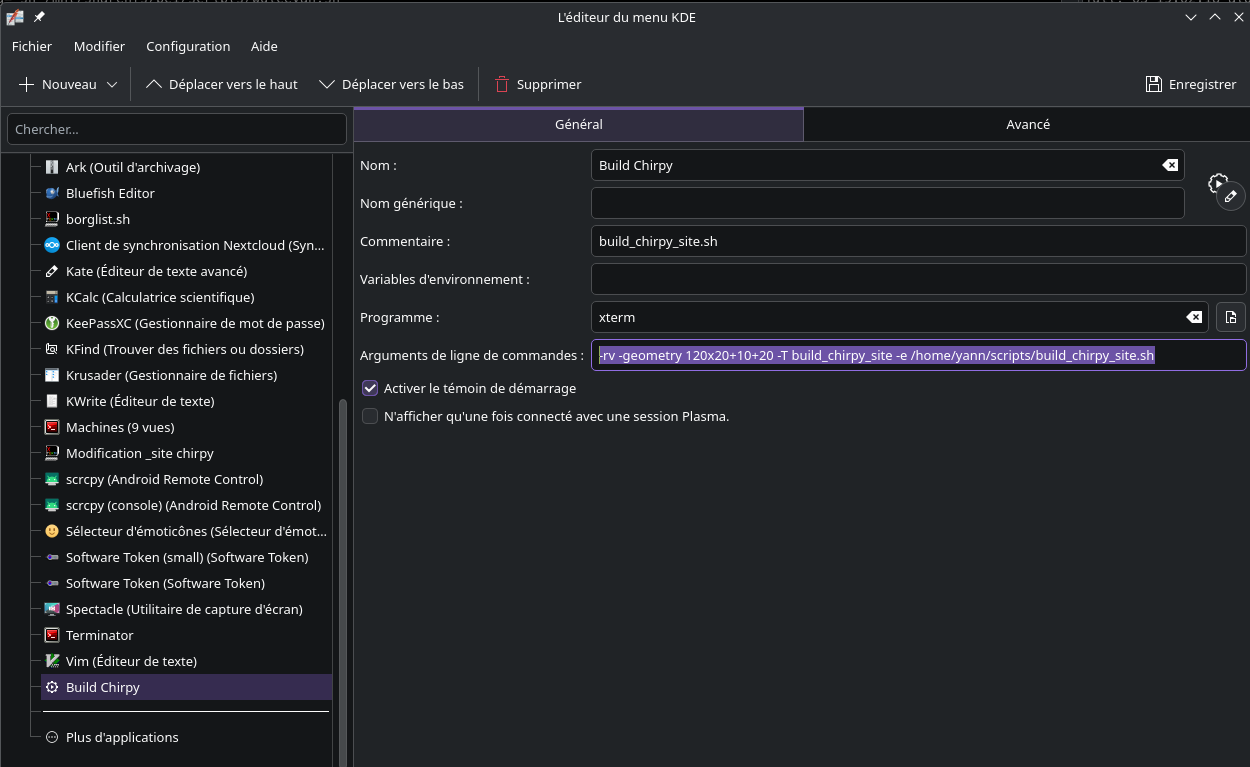Click the Modification _site chirpy icon
Screen dimensions: 1250x767
(x=52, y=453)
